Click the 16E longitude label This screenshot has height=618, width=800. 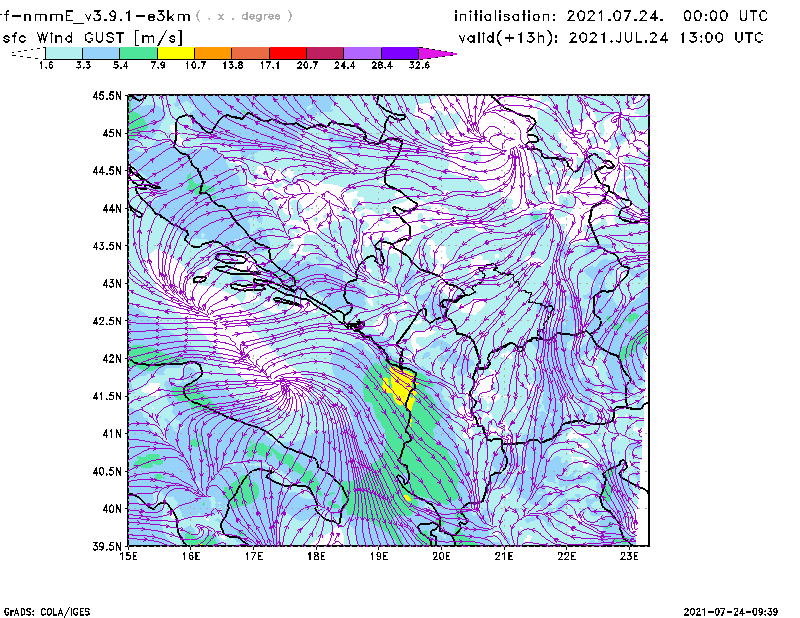click(191, 556)
